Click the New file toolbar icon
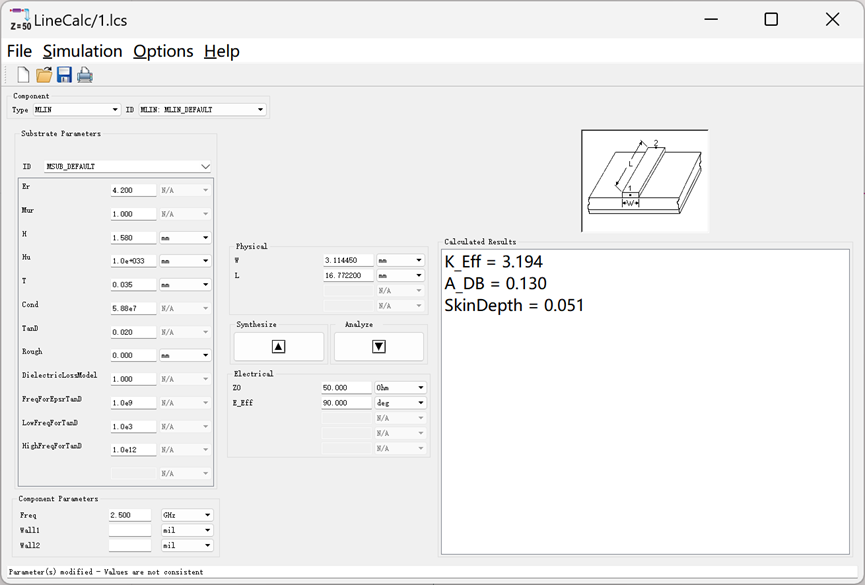Image resolution: width=865 pixels, height=585 pixels. click(23, 75)
